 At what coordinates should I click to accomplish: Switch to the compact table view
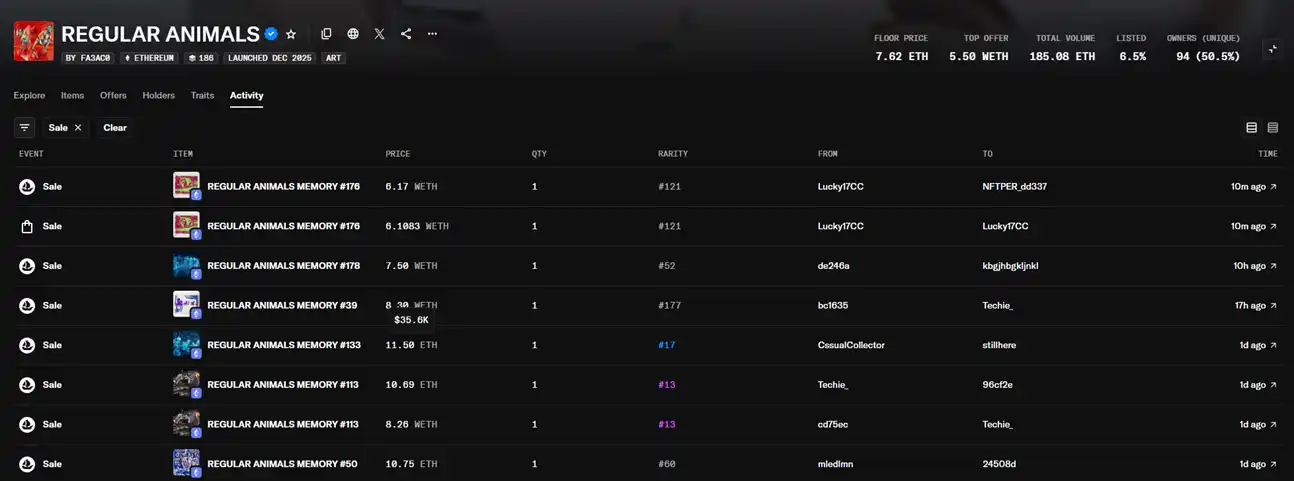[x=1273, y=128]
